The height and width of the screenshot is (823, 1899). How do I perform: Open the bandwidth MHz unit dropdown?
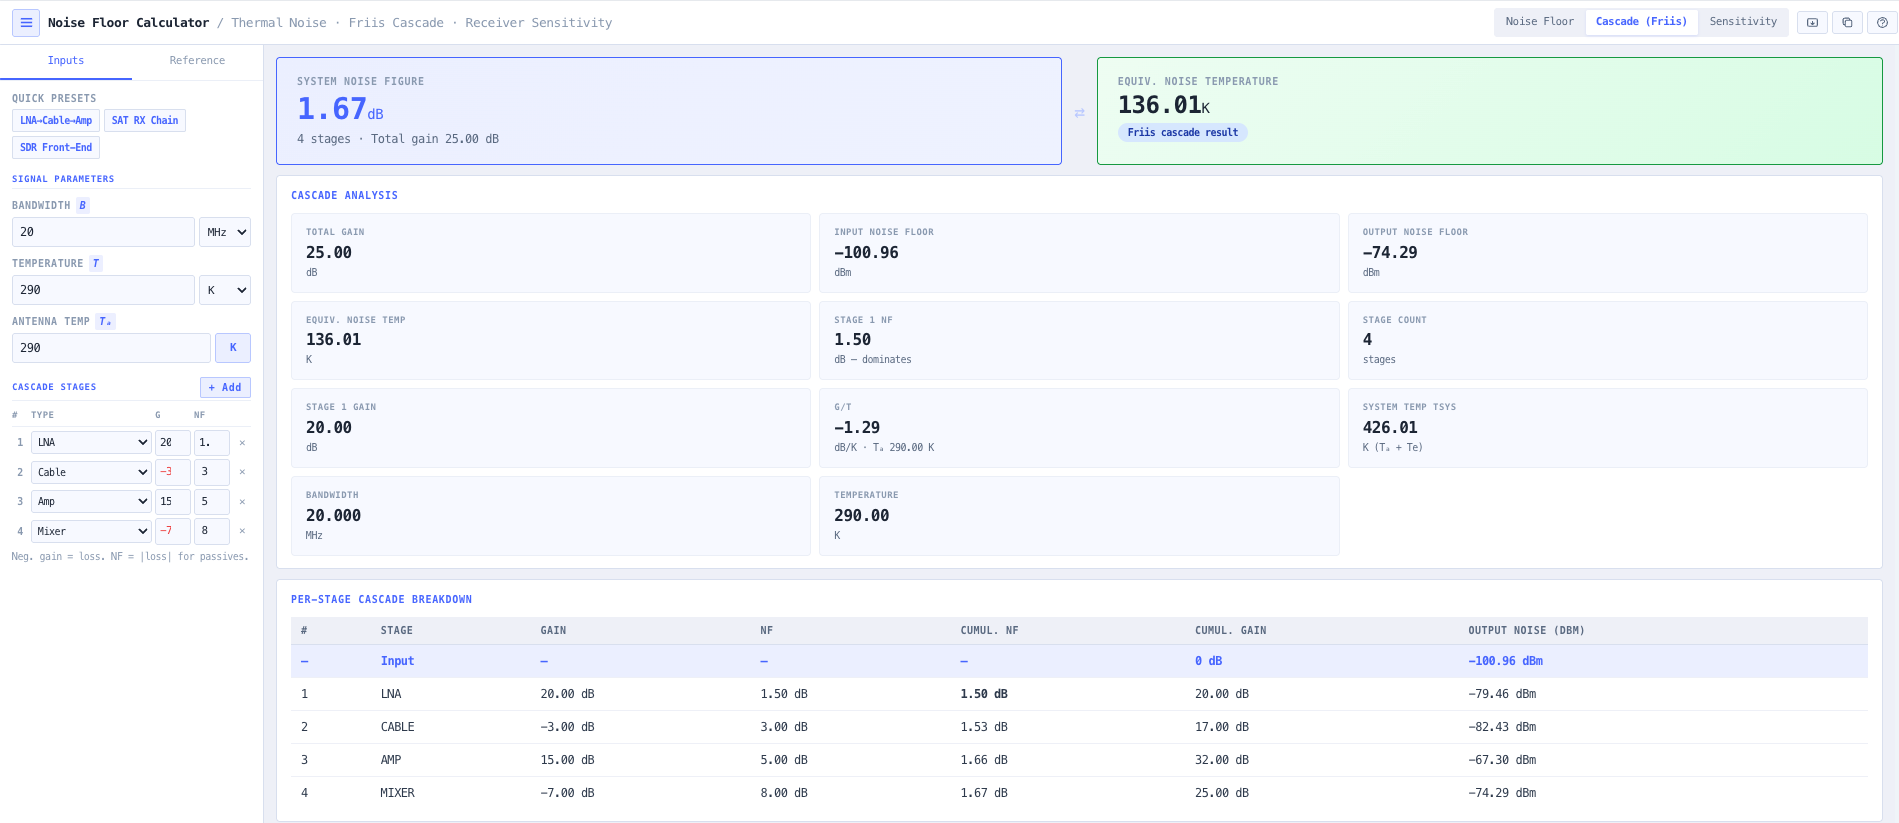(225, 232)
